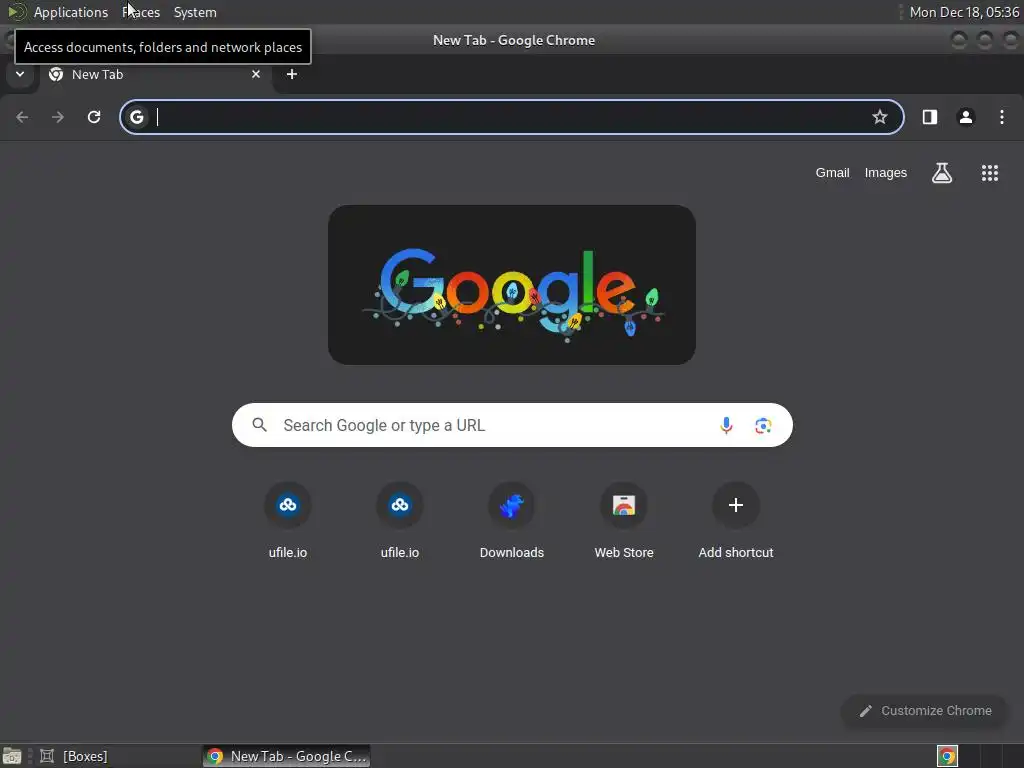Viewport: 1024px width, 768px height.
Task: Open the Chrome side panel icon
Action: click(x=930, y=117)
